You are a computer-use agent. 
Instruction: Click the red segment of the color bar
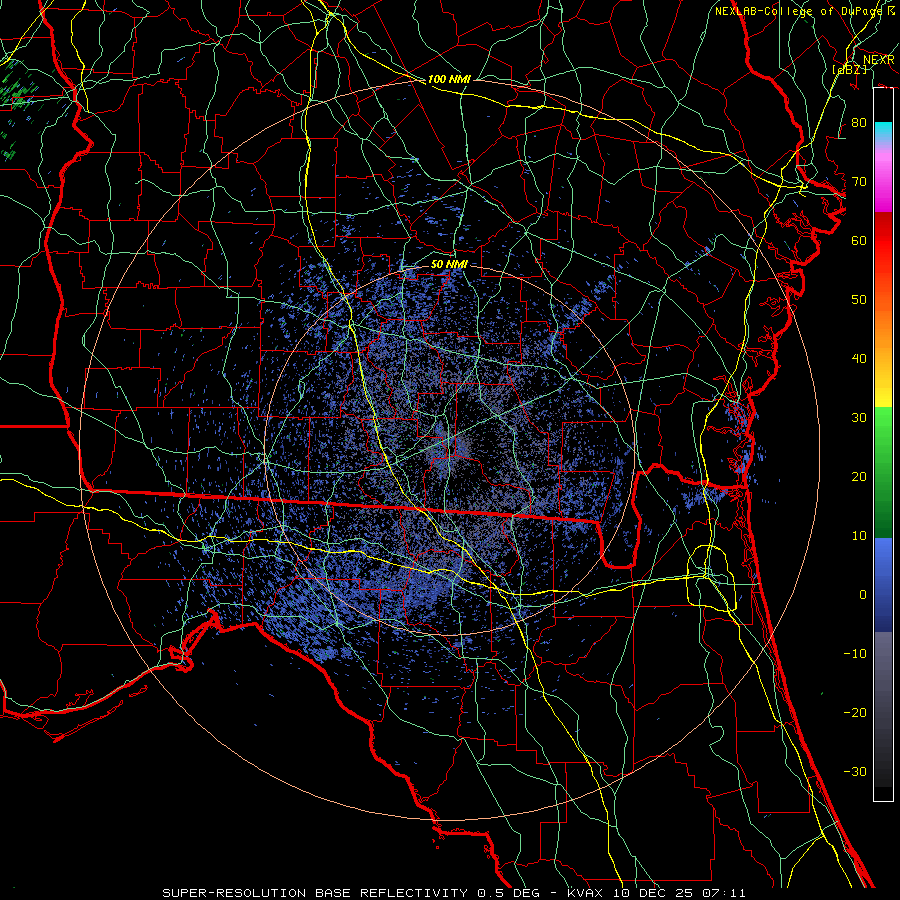[883, 241]
